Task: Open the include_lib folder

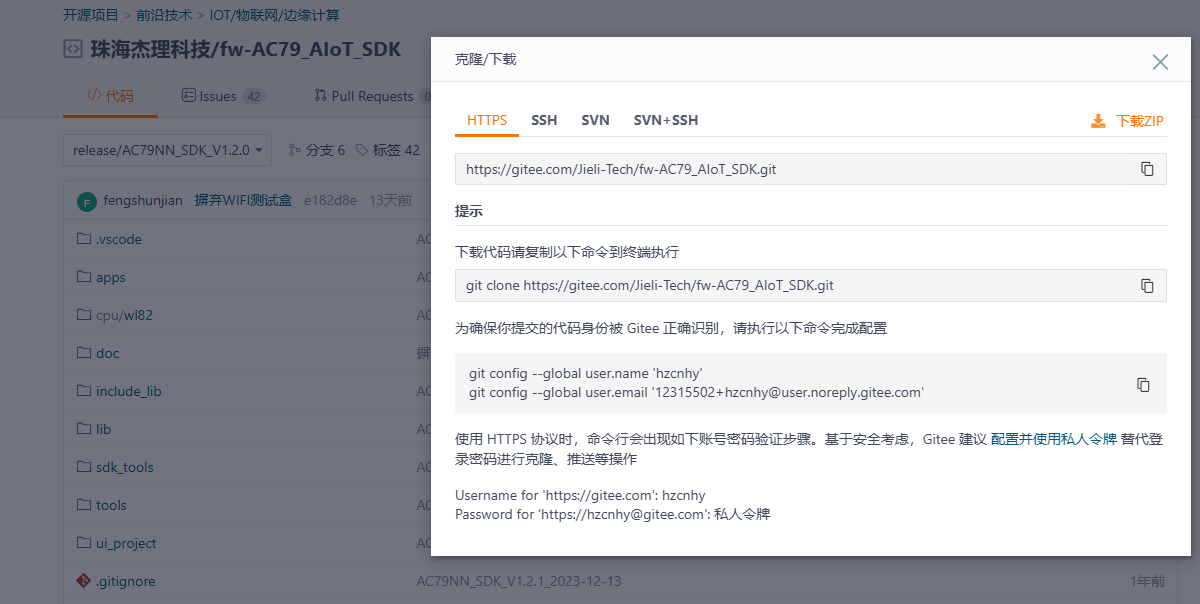Action: (x=128, y=391)
